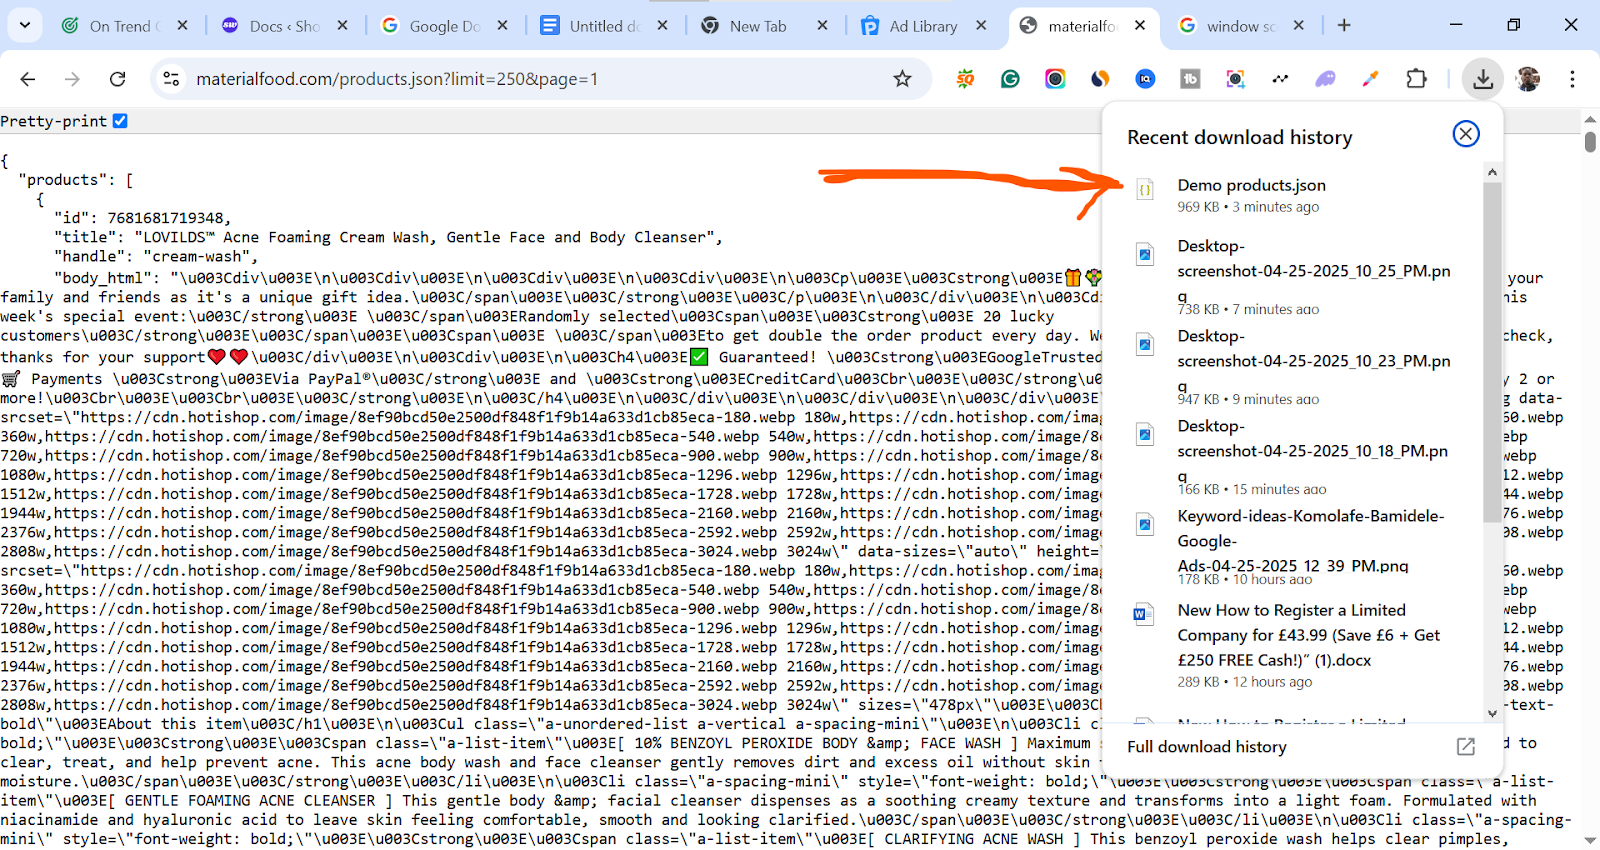Bookmark this page with the star
The image size is (1600, 850).
pos(902,79)
